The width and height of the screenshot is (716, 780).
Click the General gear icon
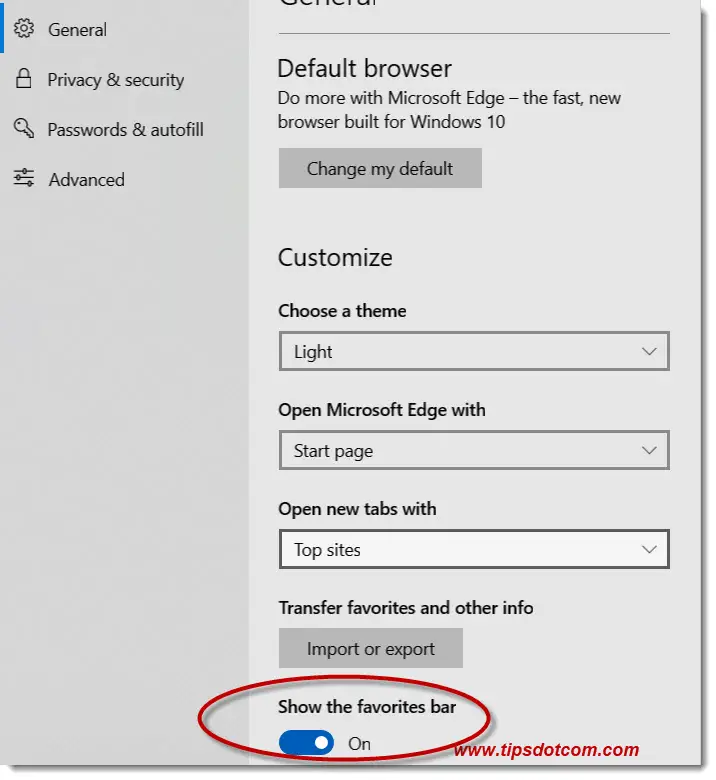point(24,28)
